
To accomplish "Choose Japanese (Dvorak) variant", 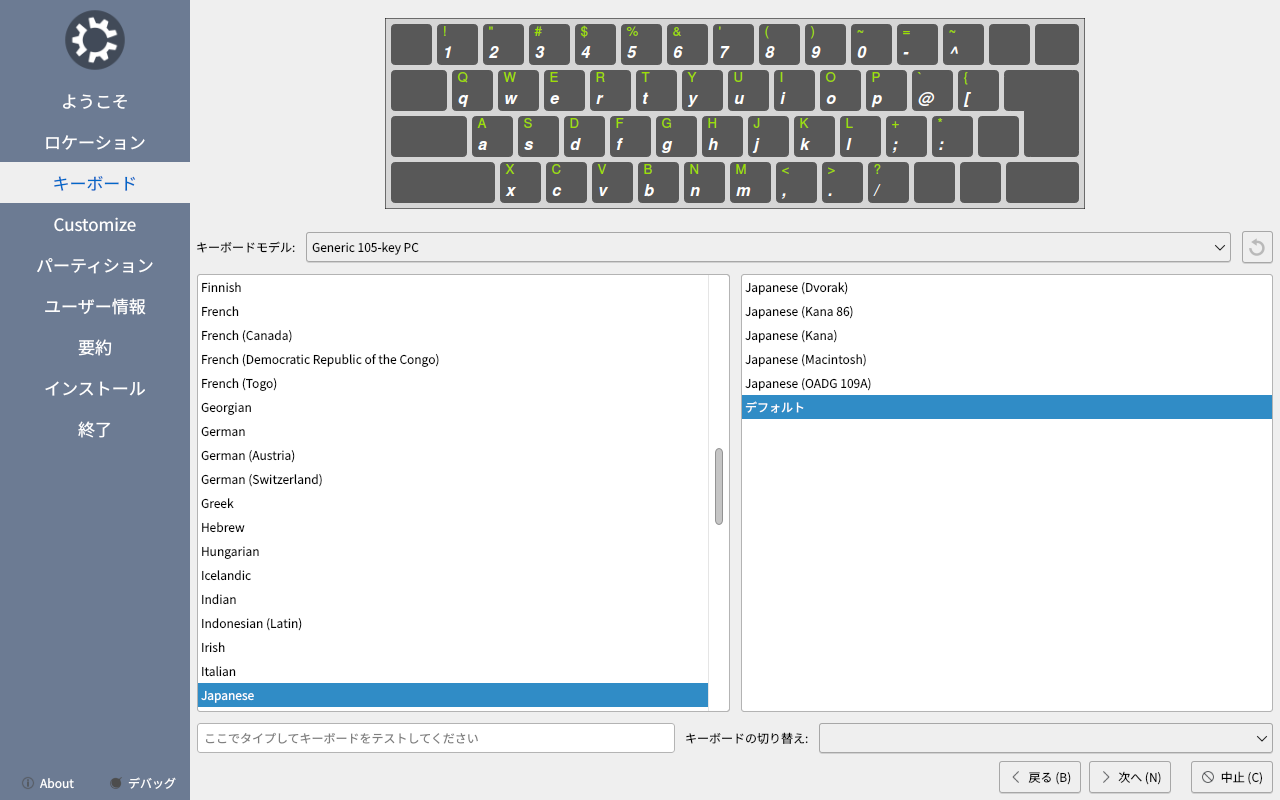I will tap(1007, 287).
